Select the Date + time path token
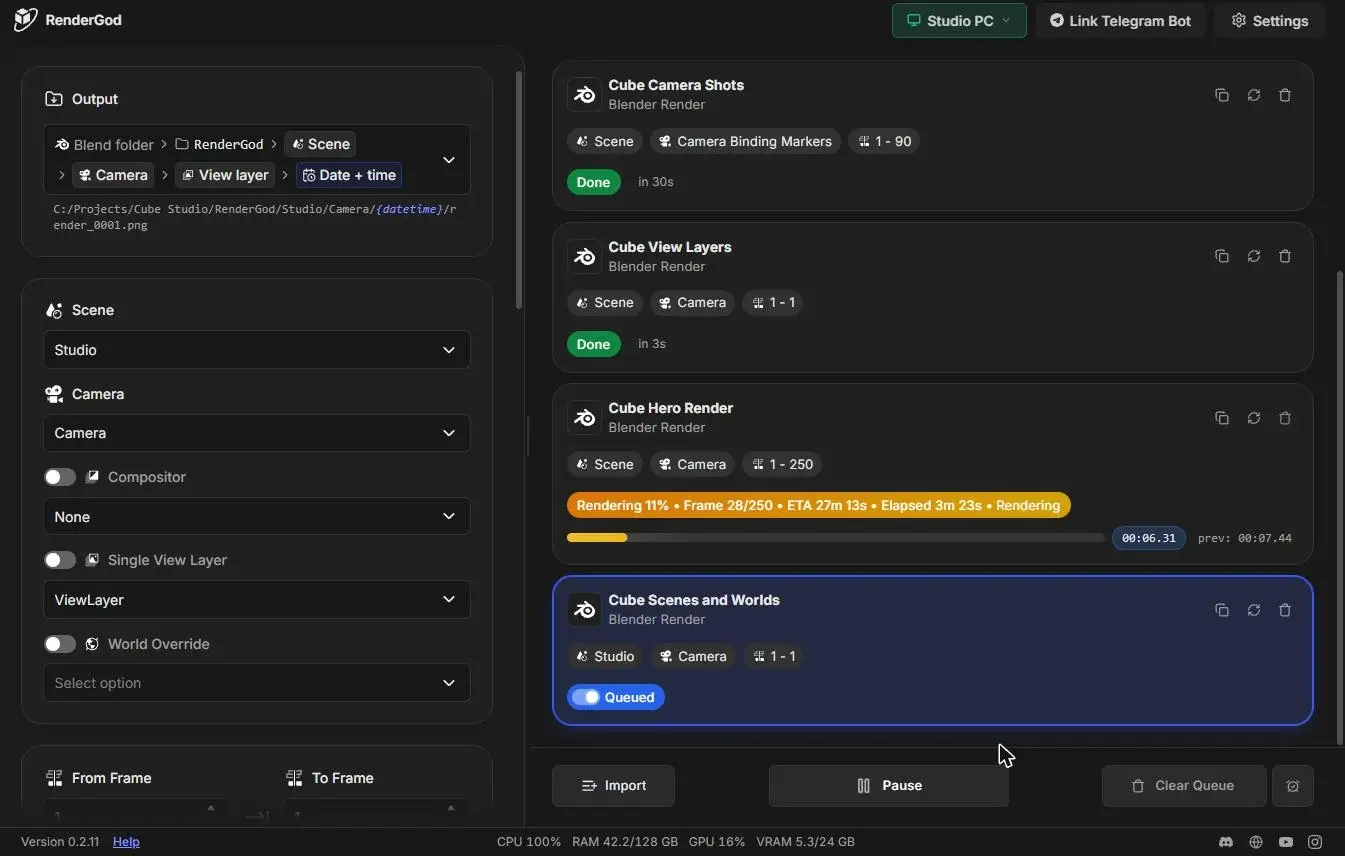 point(349,175)
